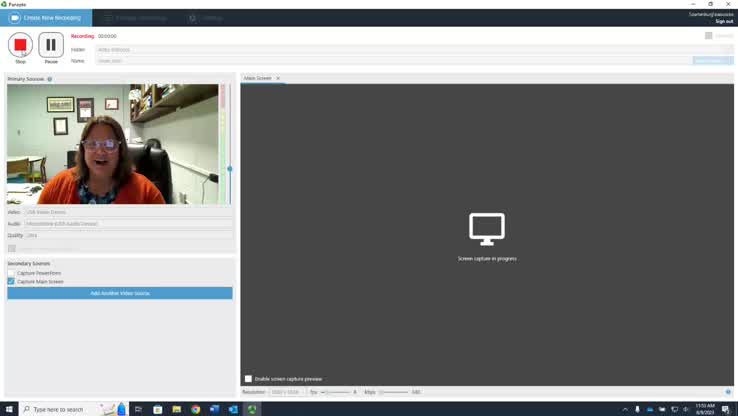Switch to the Create New Recording tab

[x=46, y=18]
